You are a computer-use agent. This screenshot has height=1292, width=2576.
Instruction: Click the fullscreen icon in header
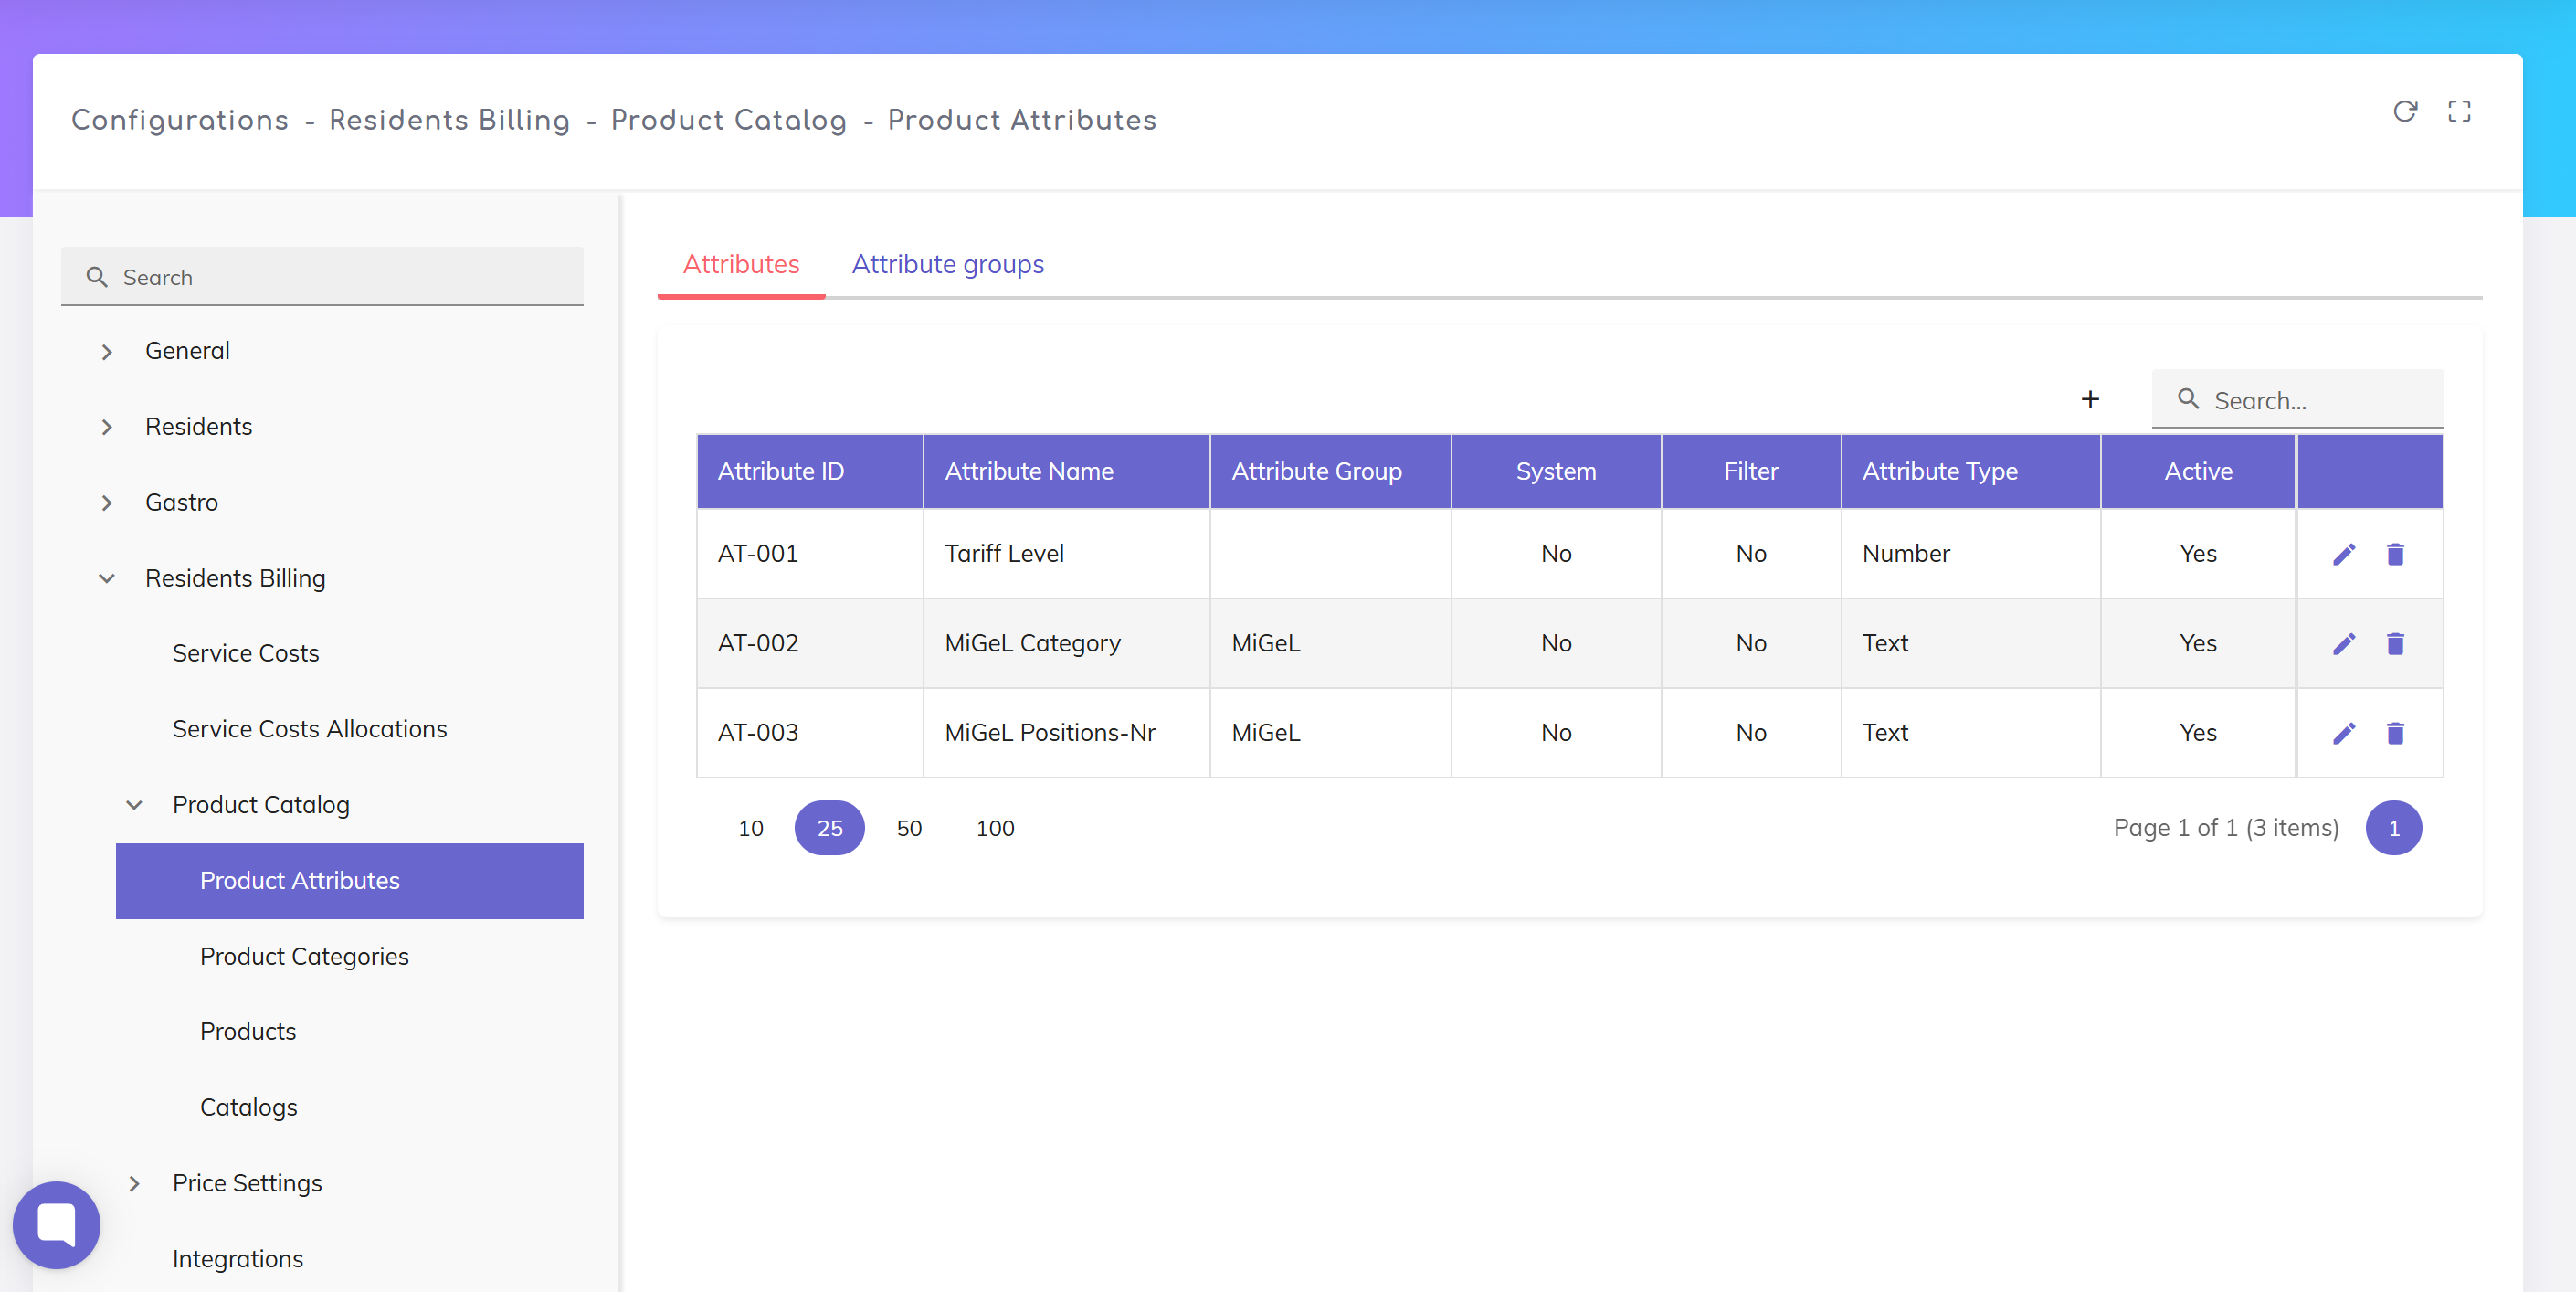(x=2458, y=111)
